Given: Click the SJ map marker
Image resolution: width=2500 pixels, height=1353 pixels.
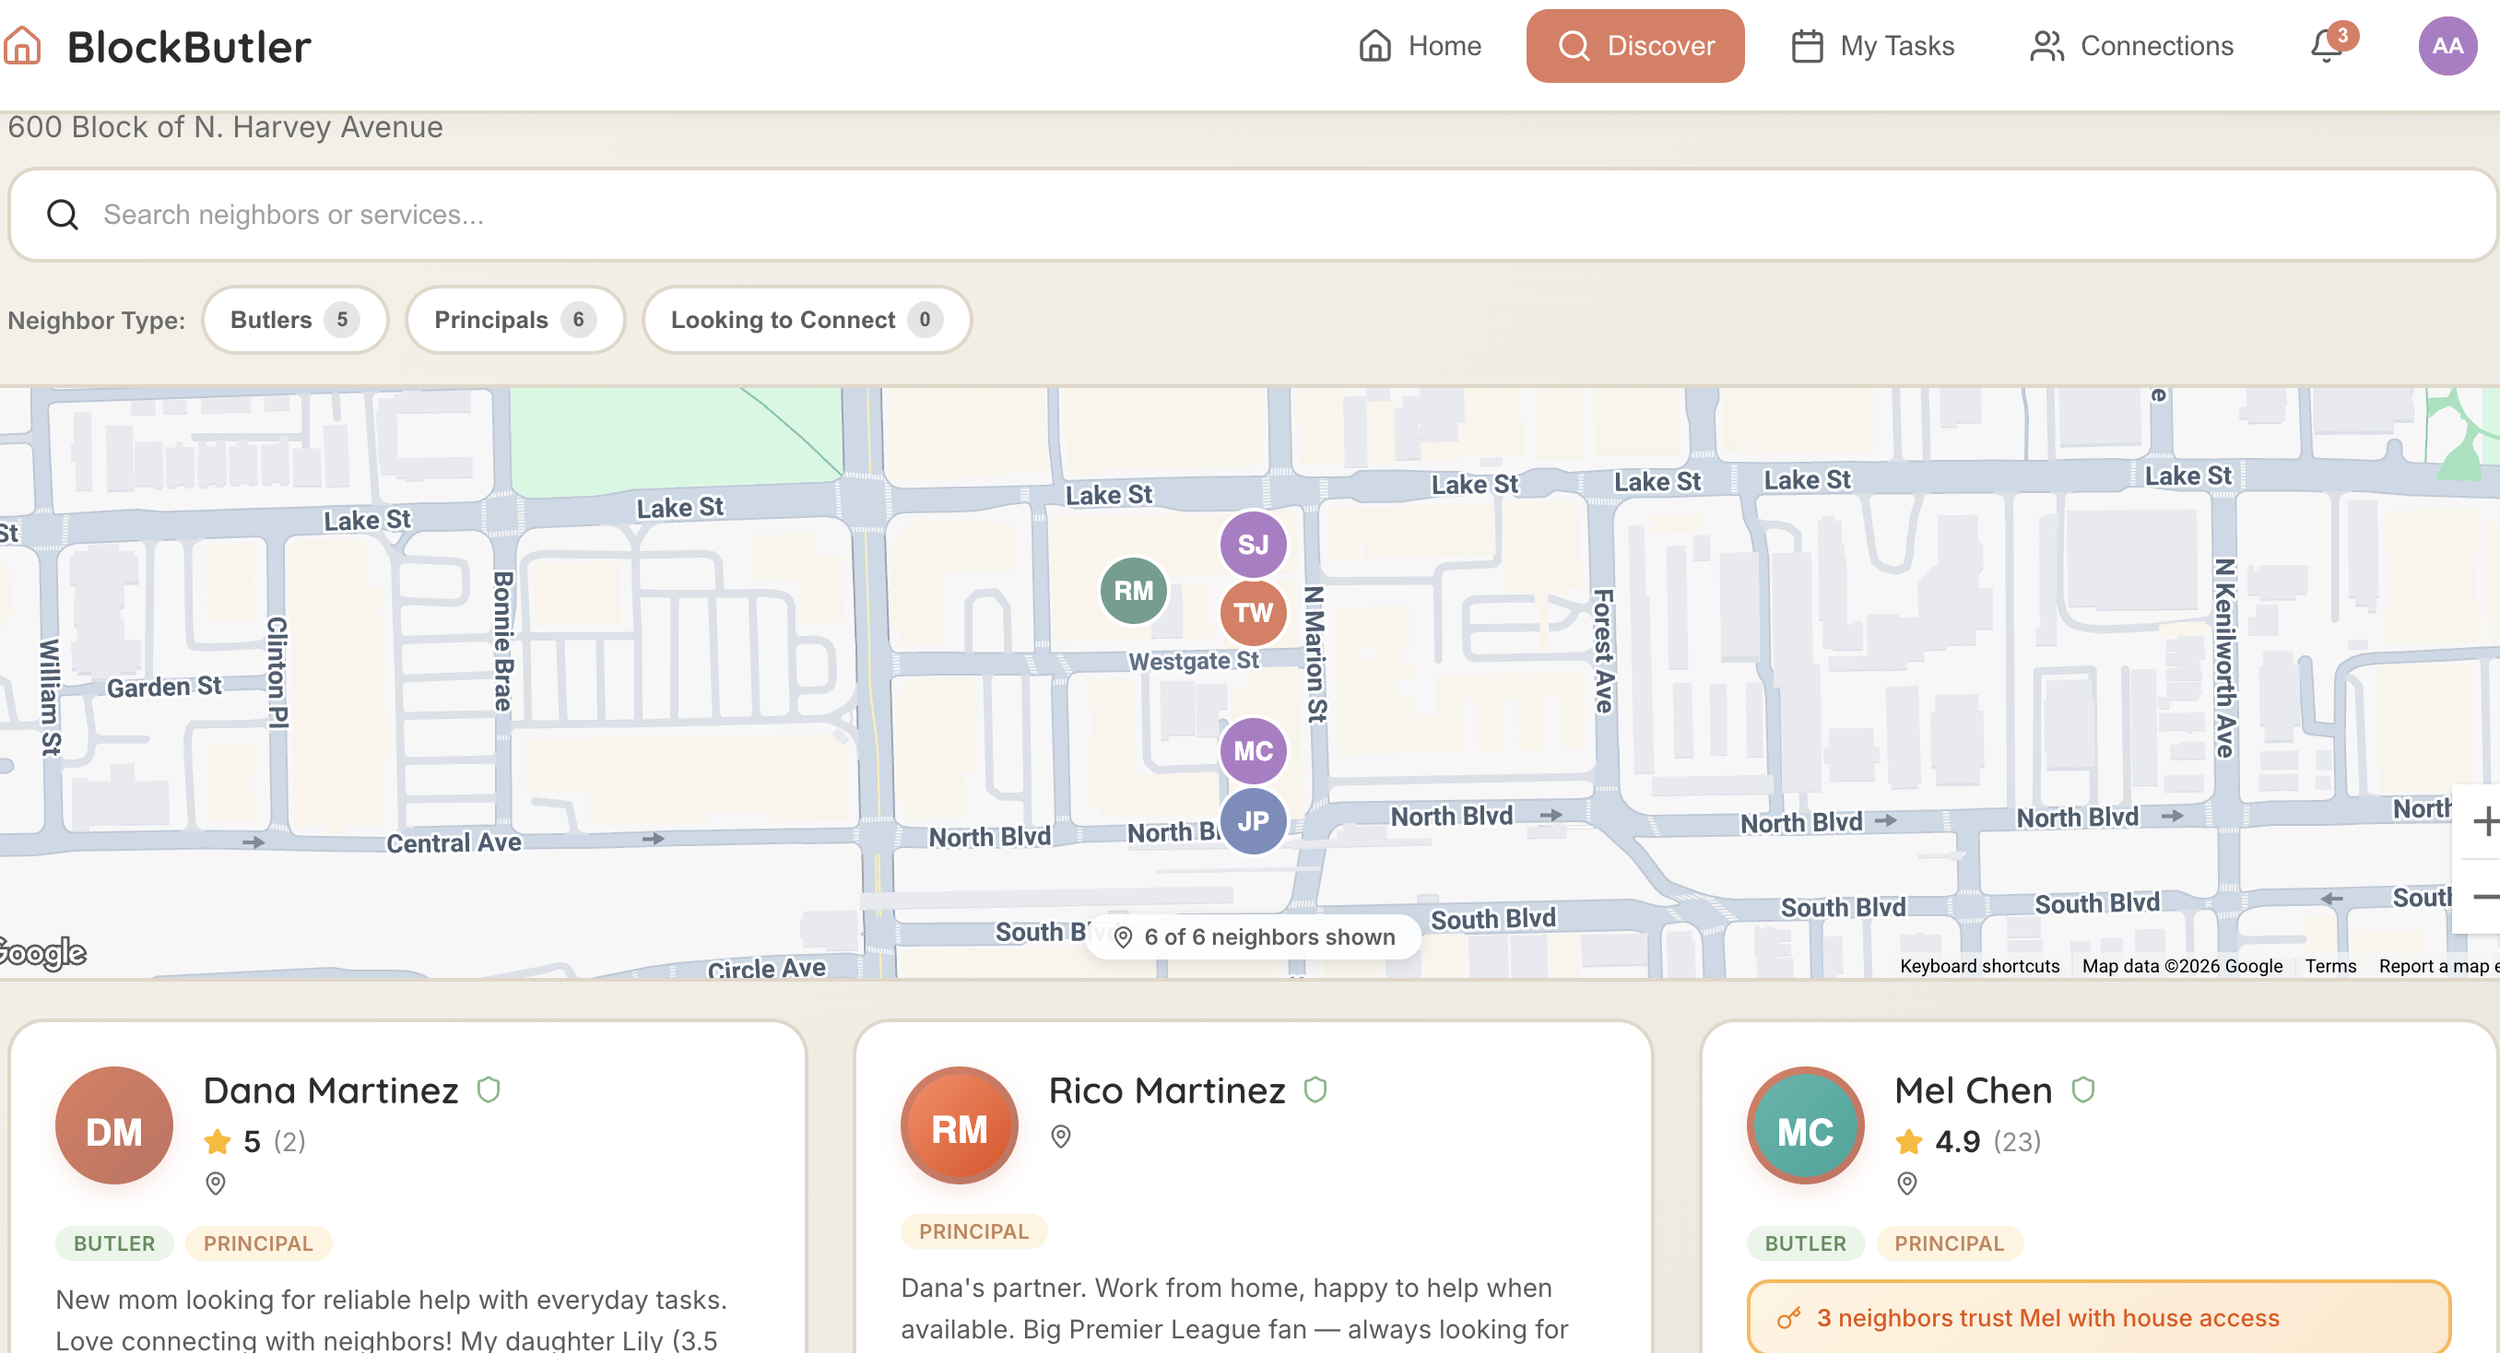Looking at the screenshot, I should (1252, 544).
